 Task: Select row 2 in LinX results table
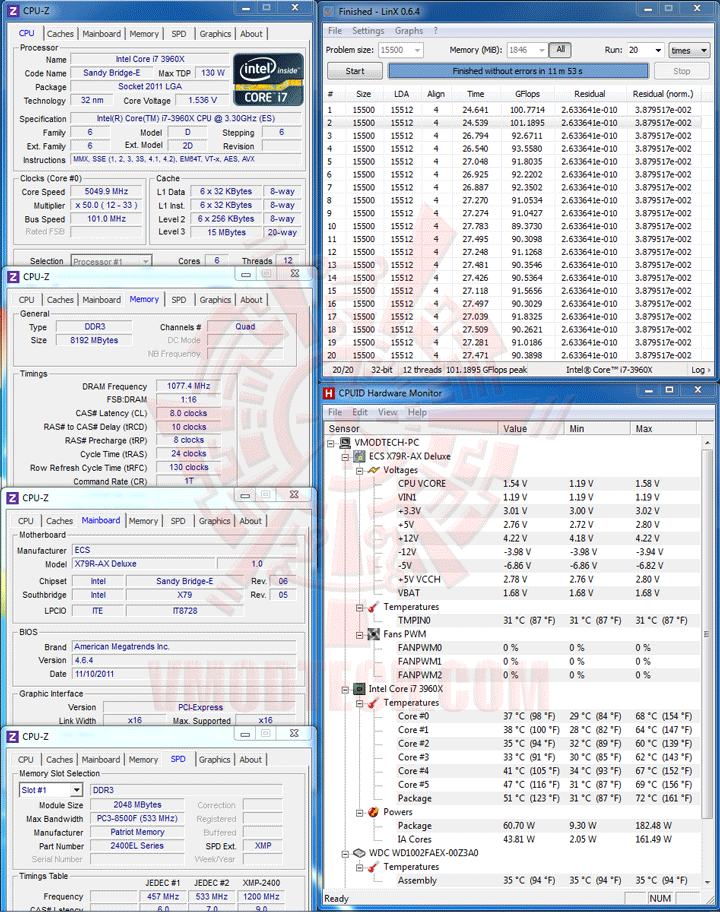(x=512, y=123)
